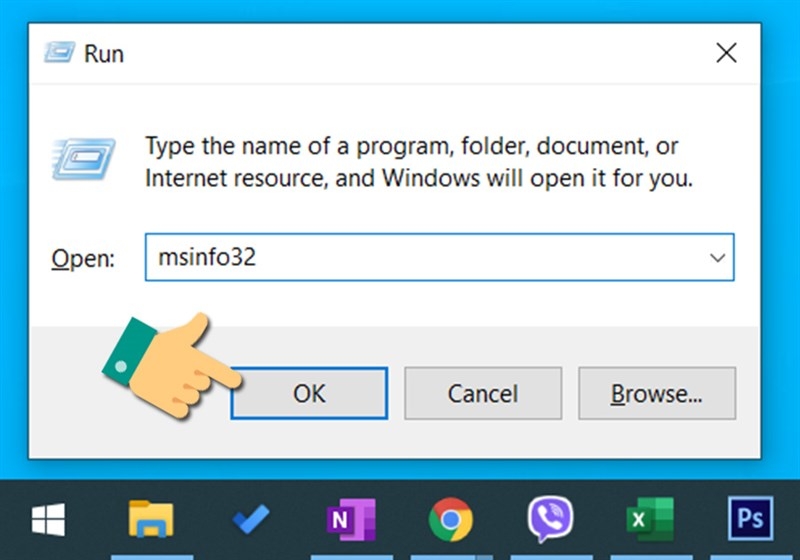The height and width of the screenshot is (560, 800).
Task: Cancel the Run dialog
Action: click(482, 393)
